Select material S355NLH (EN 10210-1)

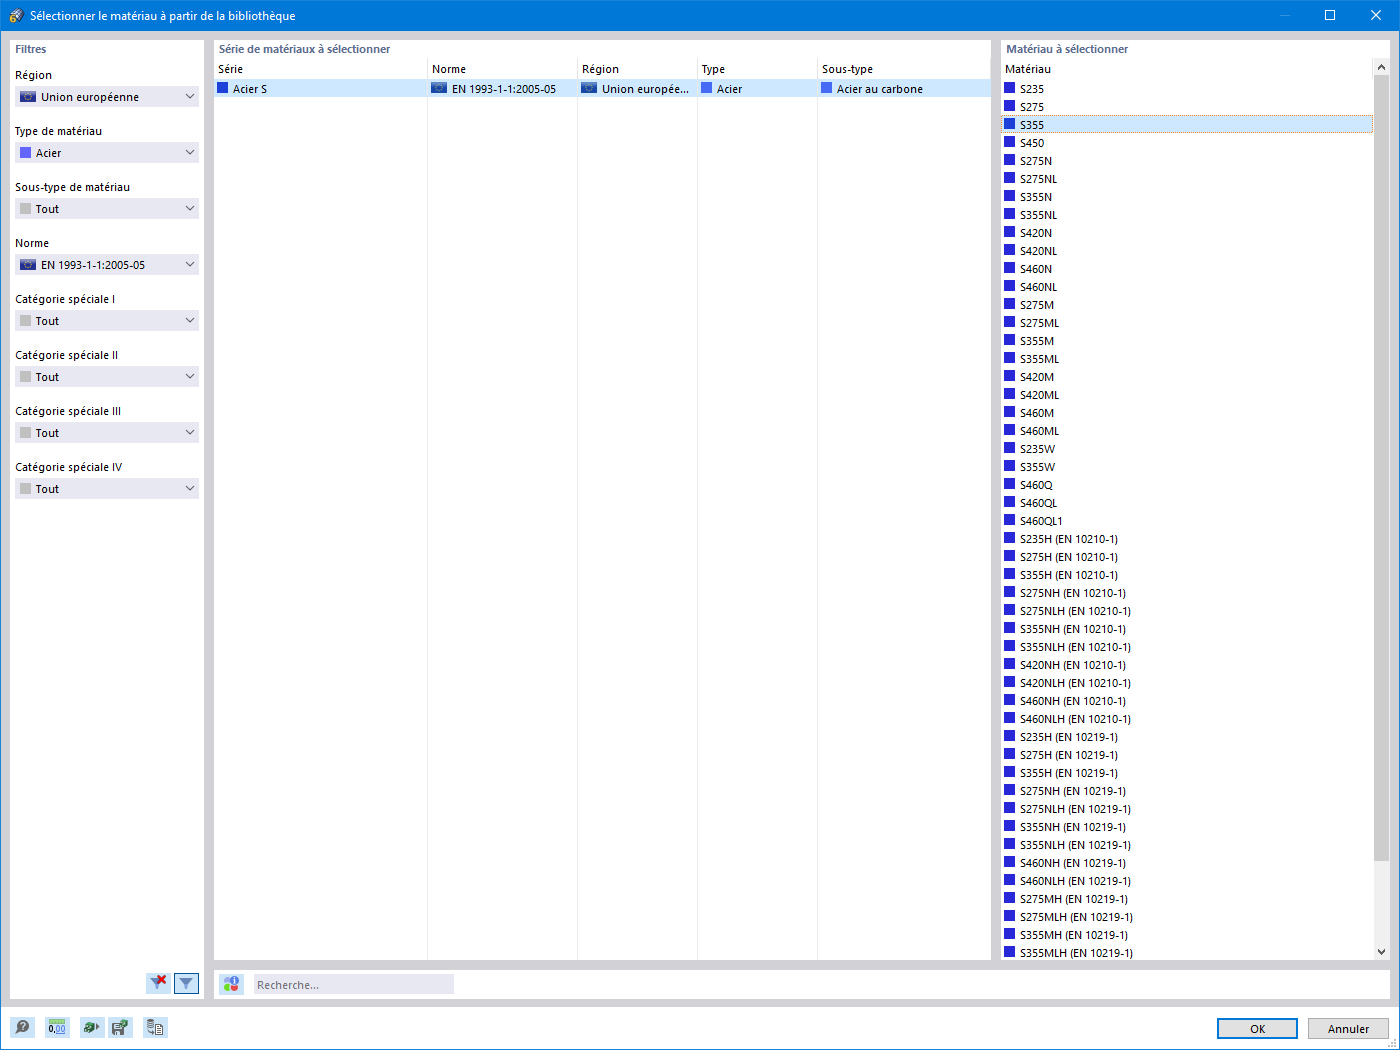1187,646
